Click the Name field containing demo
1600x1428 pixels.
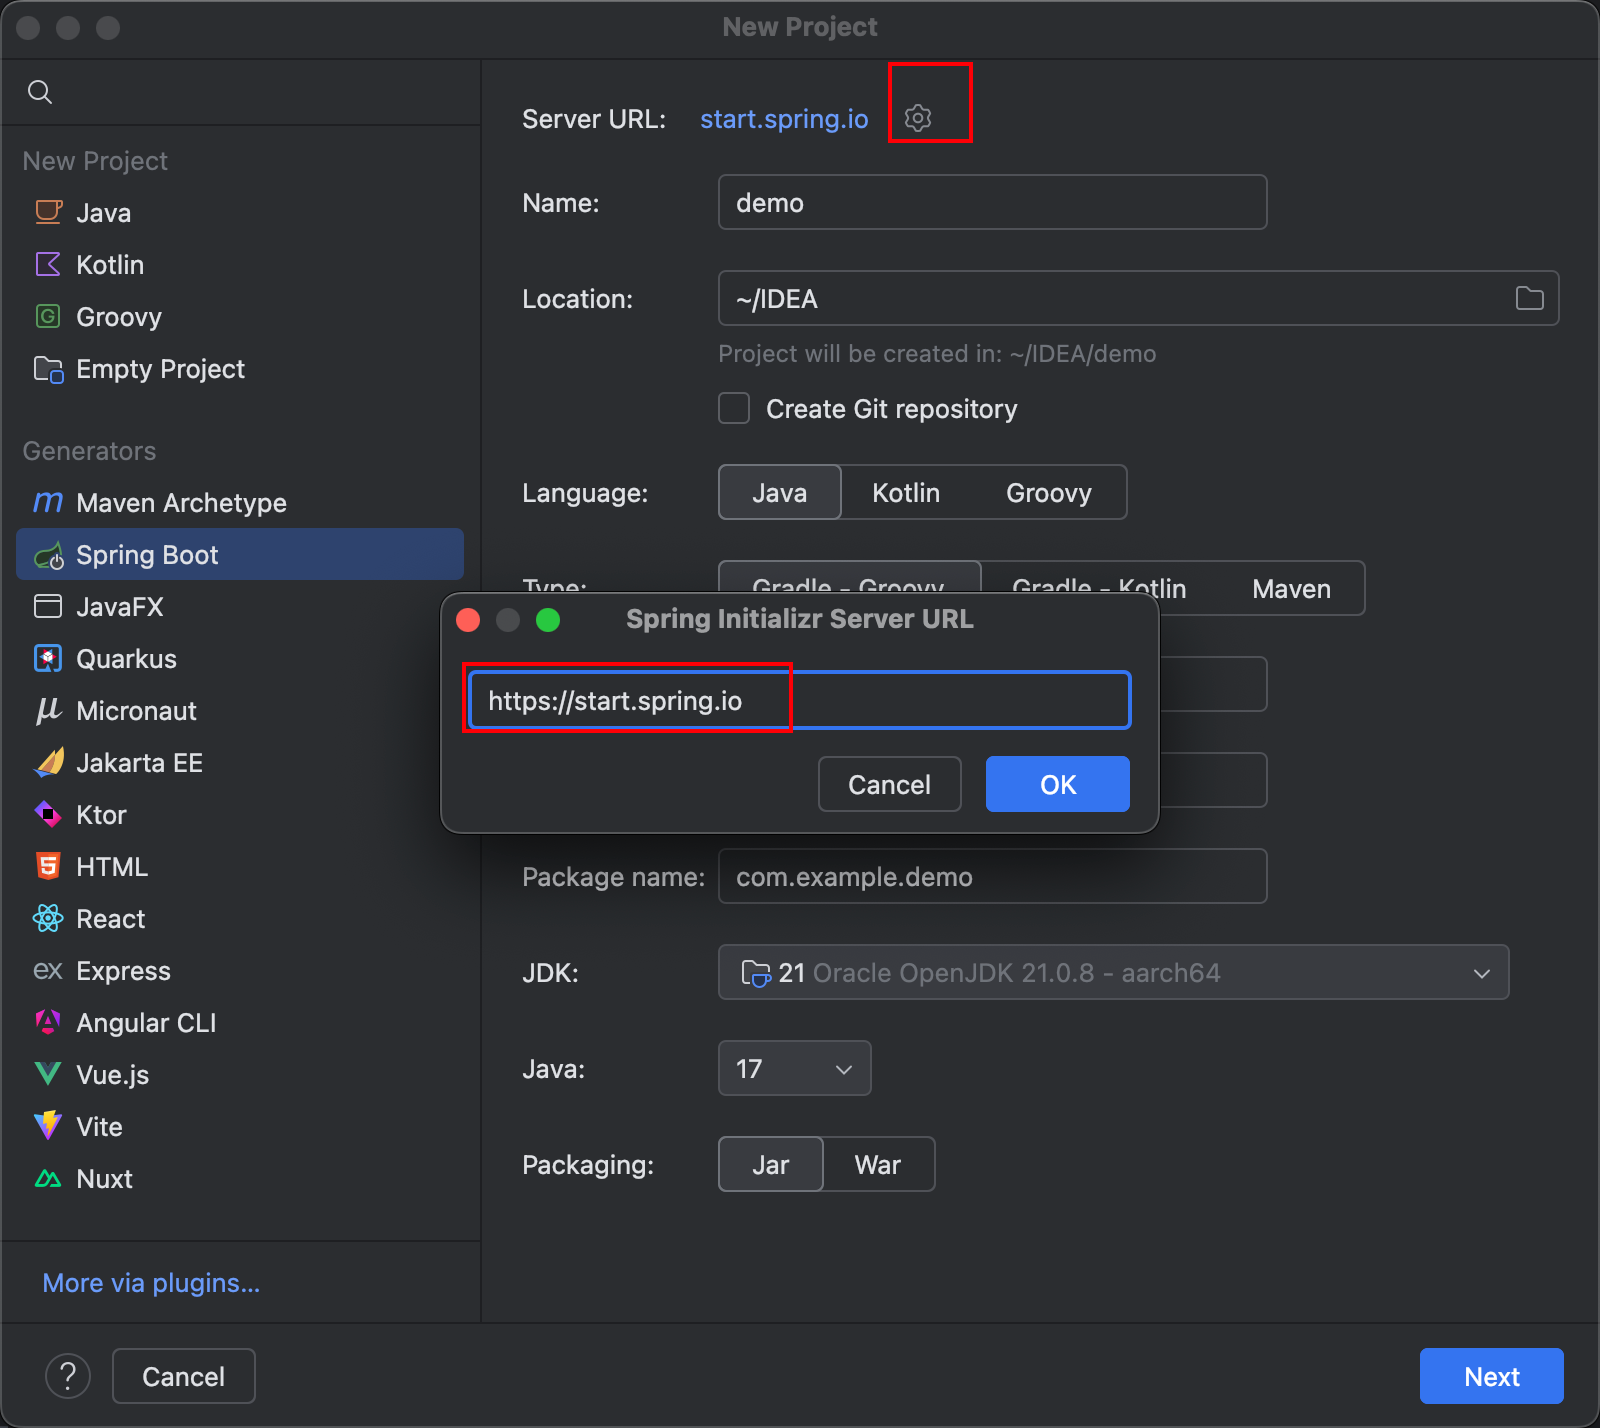[x=992, y=202]
